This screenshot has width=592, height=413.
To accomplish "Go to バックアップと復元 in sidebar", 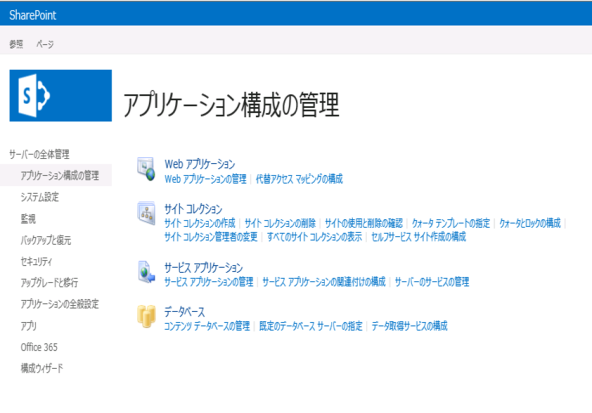I will 46,240.
